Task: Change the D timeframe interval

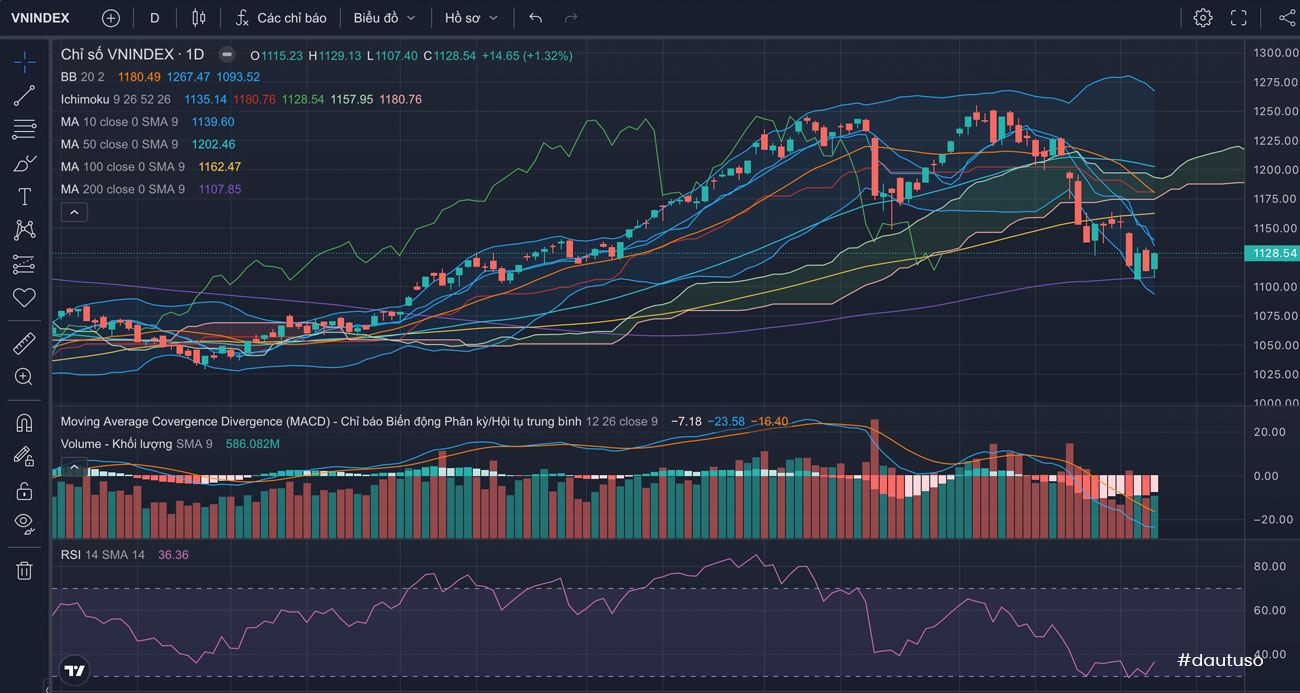Action: (x=154, y=18)
